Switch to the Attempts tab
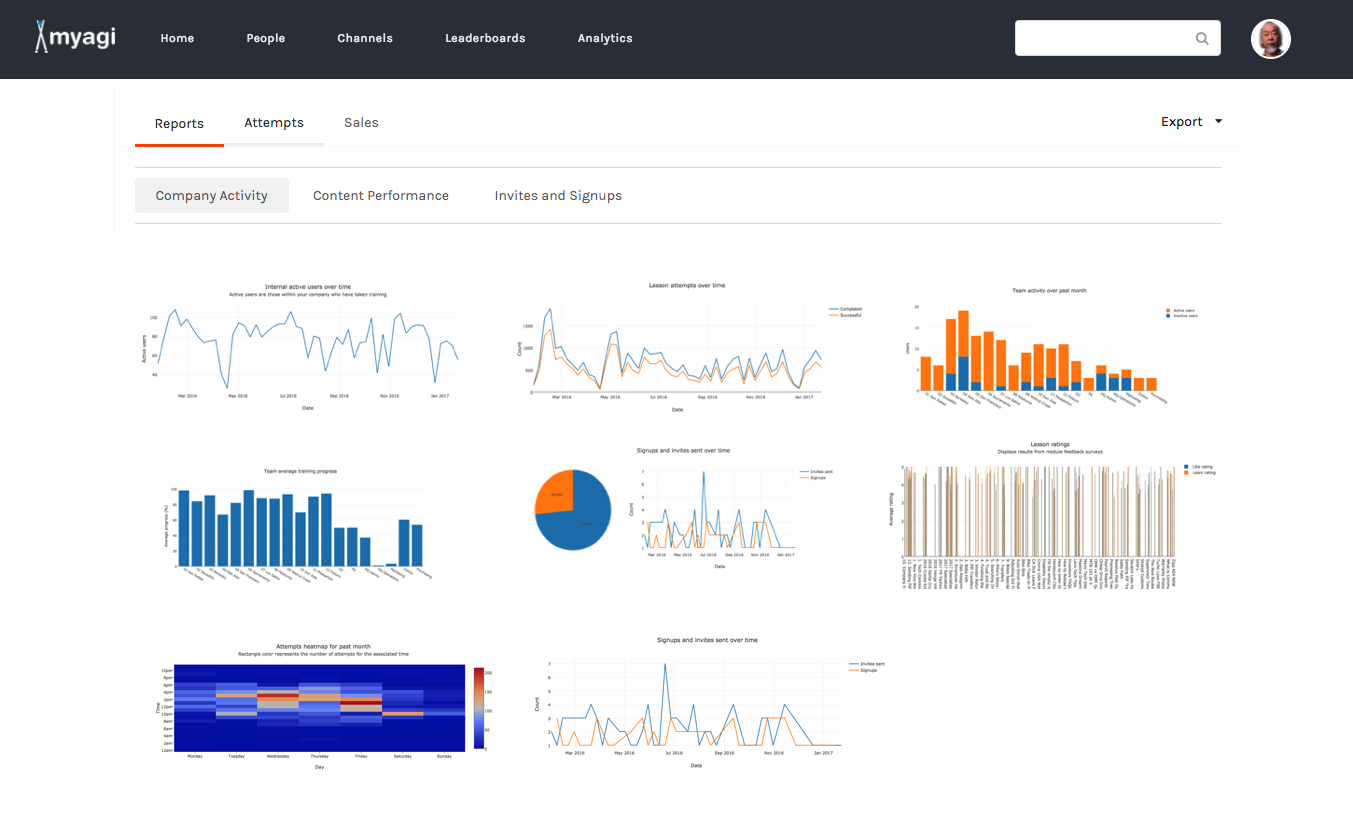1353x840 pixels. click(274, 123)
